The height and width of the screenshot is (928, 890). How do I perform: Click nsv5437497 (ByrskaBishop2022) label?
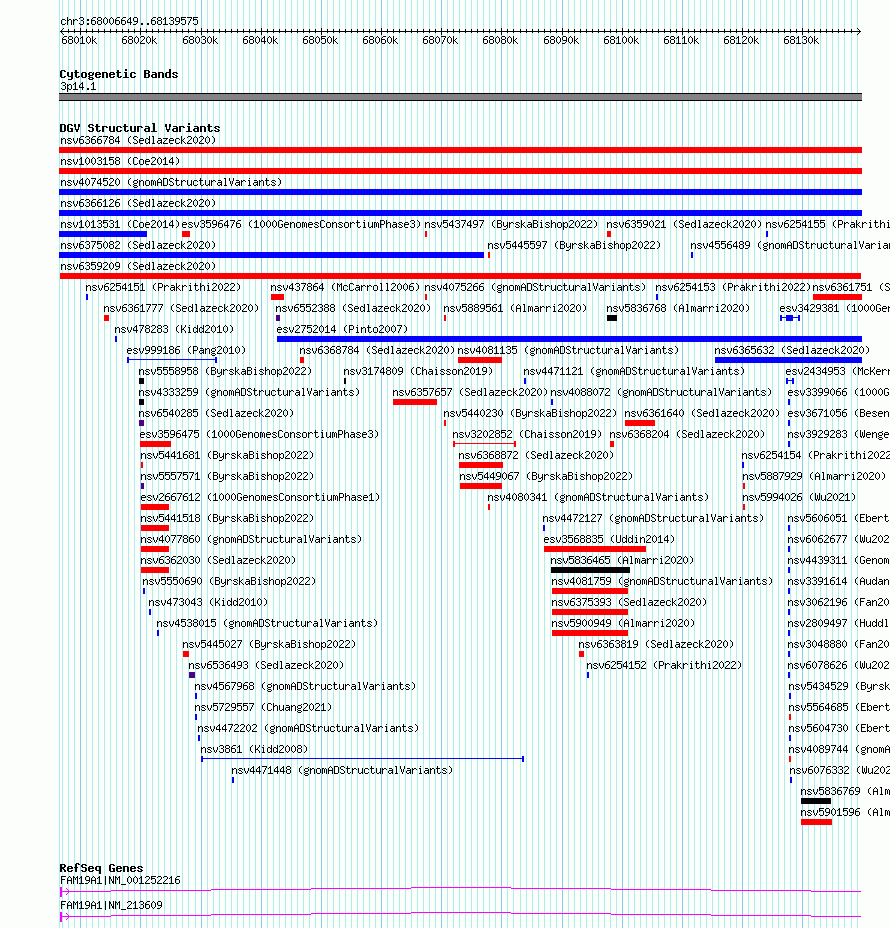pyautogui.click(x=511, y=224)
